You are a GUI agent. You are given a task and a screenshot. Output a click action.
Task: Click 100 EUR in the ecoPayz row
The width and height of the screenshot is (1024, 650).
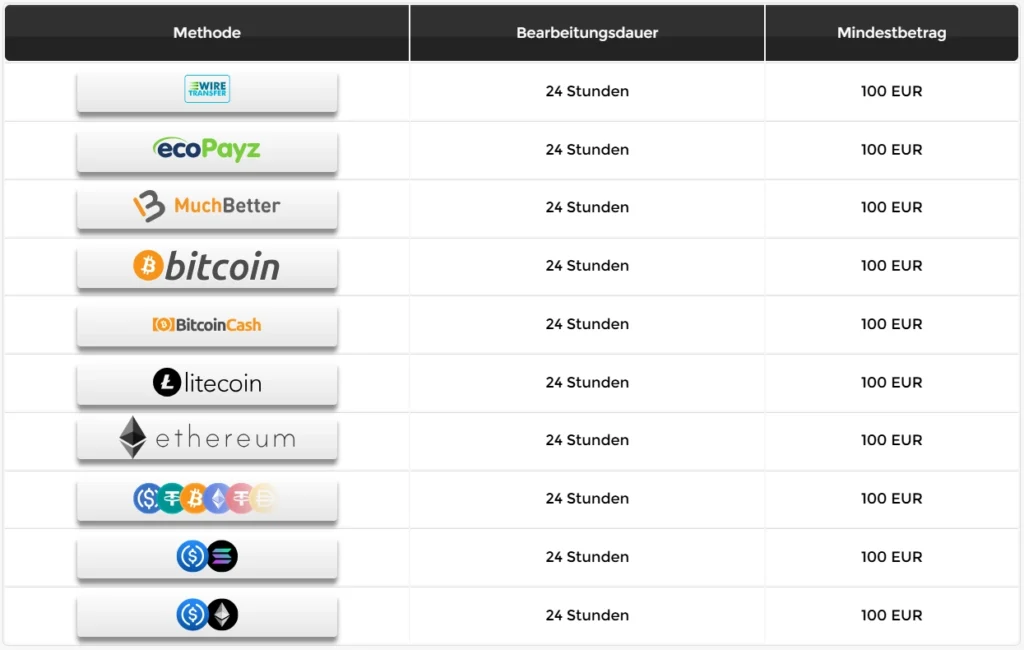pos(891,150)
